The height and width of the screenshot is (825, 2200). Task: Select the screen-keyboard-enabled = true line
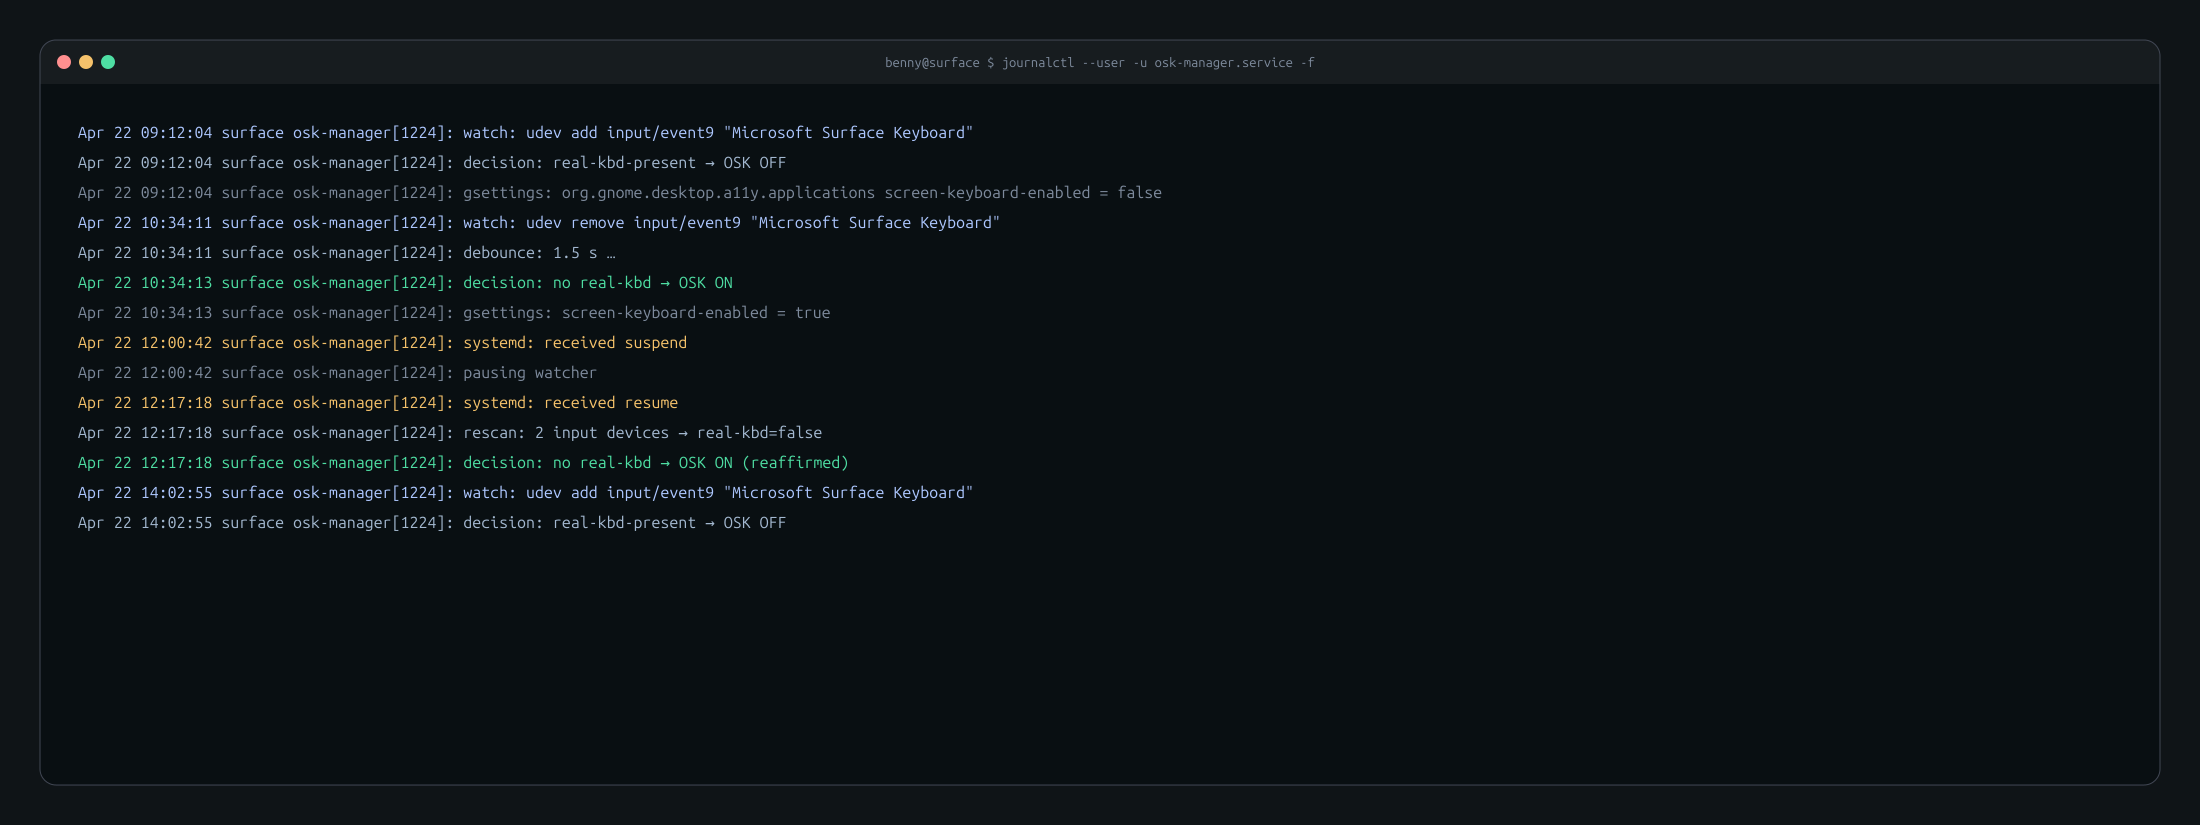pyautogui.click(x=454, y=313)
